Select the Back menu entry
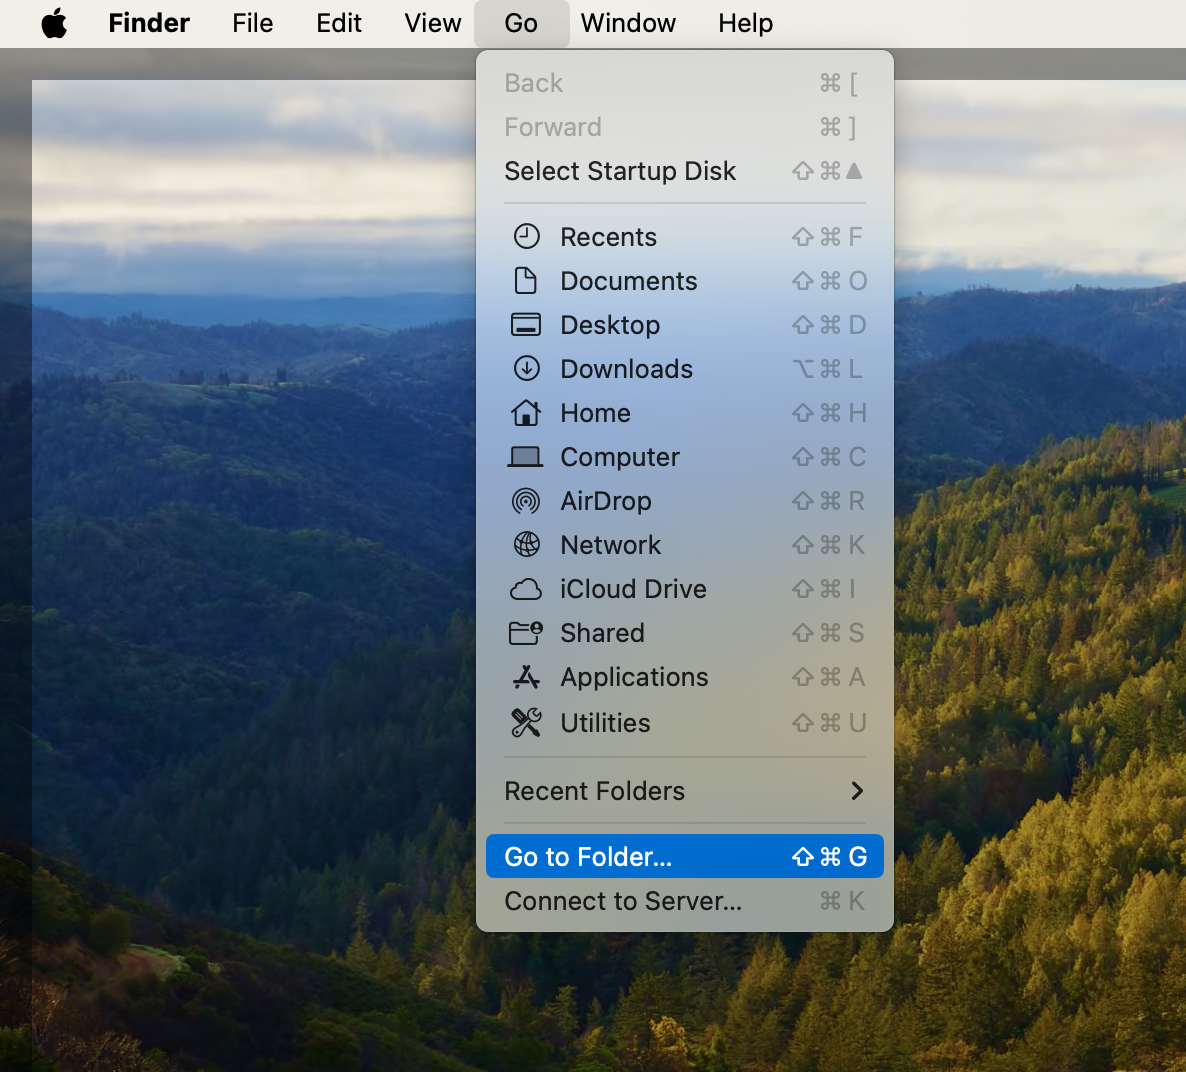This screenshot has width=1186, height=1072. coord(685,83)
